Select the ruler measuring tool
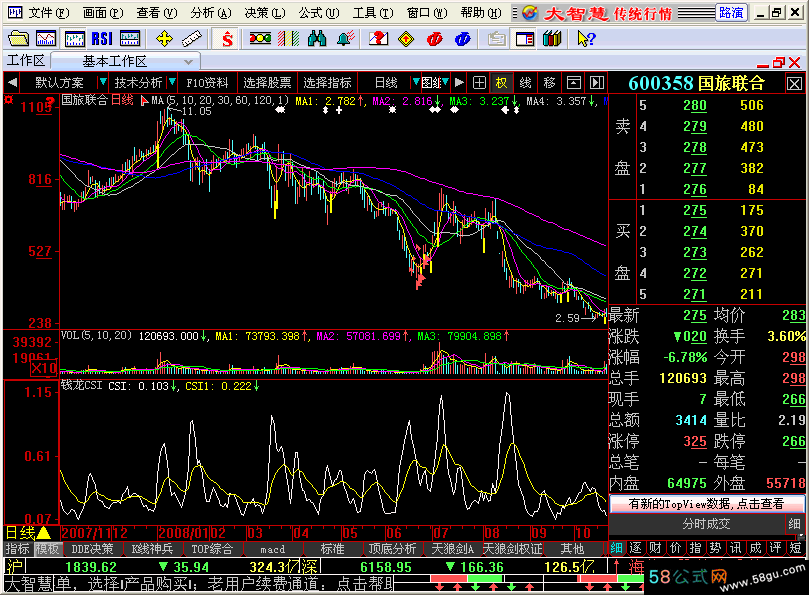This screenshot has height=595, width=809. pyautogui.click(x=191, y=39)
